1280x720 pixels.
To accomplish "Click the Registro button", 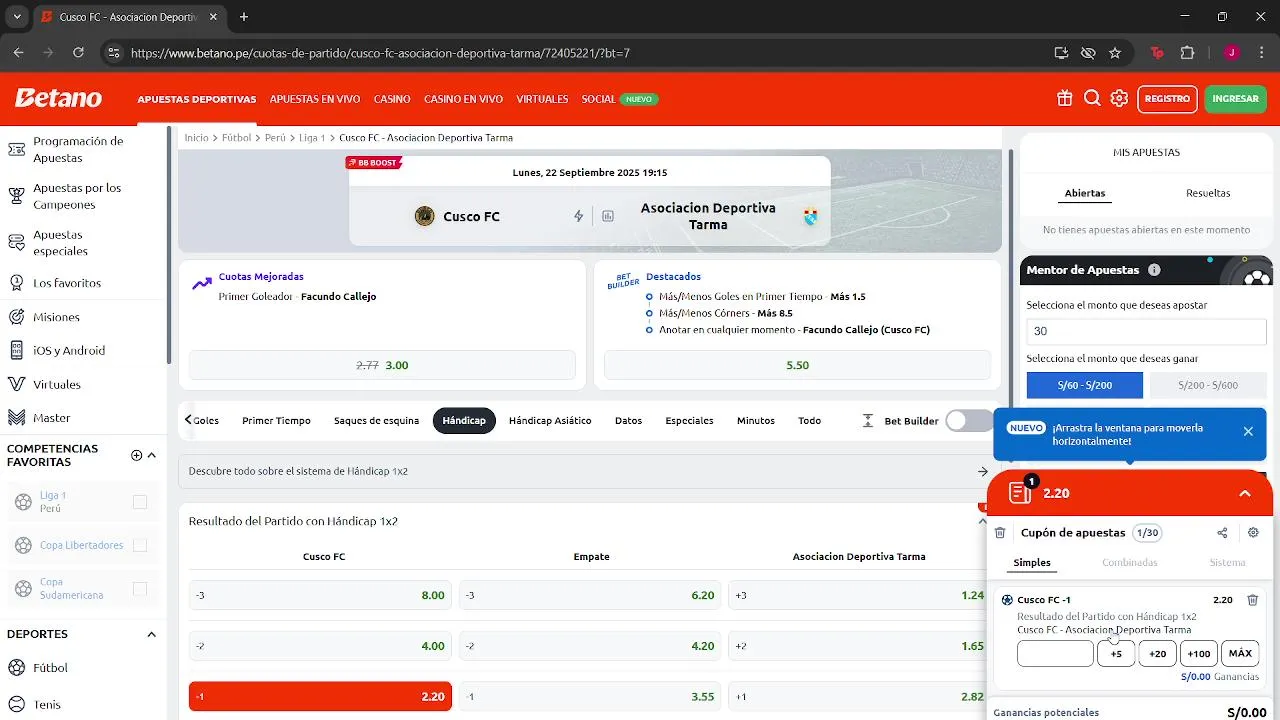I will pos(1167,98).
